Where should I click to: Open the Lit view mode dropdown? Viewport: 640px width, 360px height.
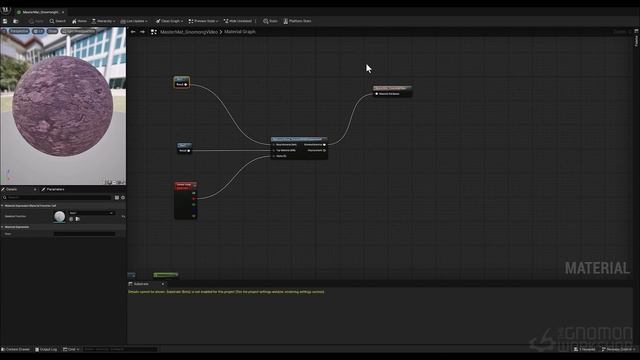tap(38, 31)
